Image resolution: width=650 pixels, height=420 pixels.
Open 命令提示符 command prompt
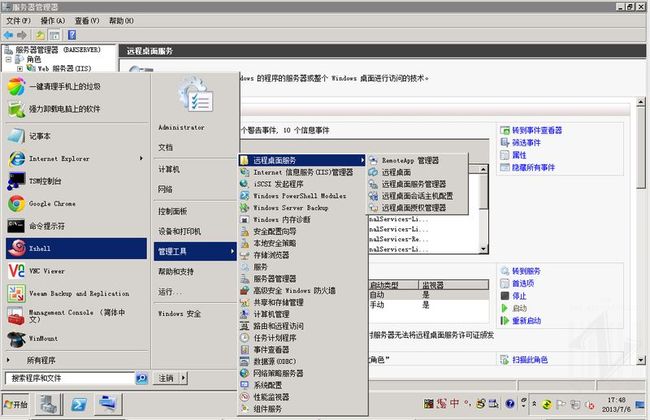(77, 226)
